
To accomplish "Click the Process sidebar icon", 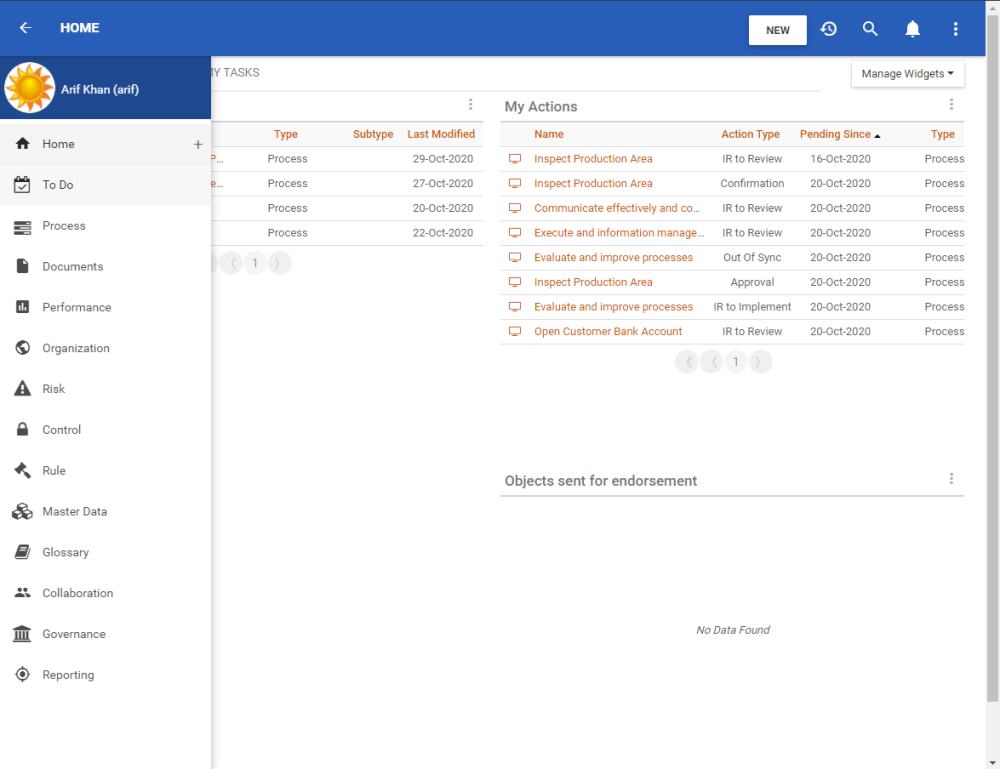I will [x=22, y=227].
